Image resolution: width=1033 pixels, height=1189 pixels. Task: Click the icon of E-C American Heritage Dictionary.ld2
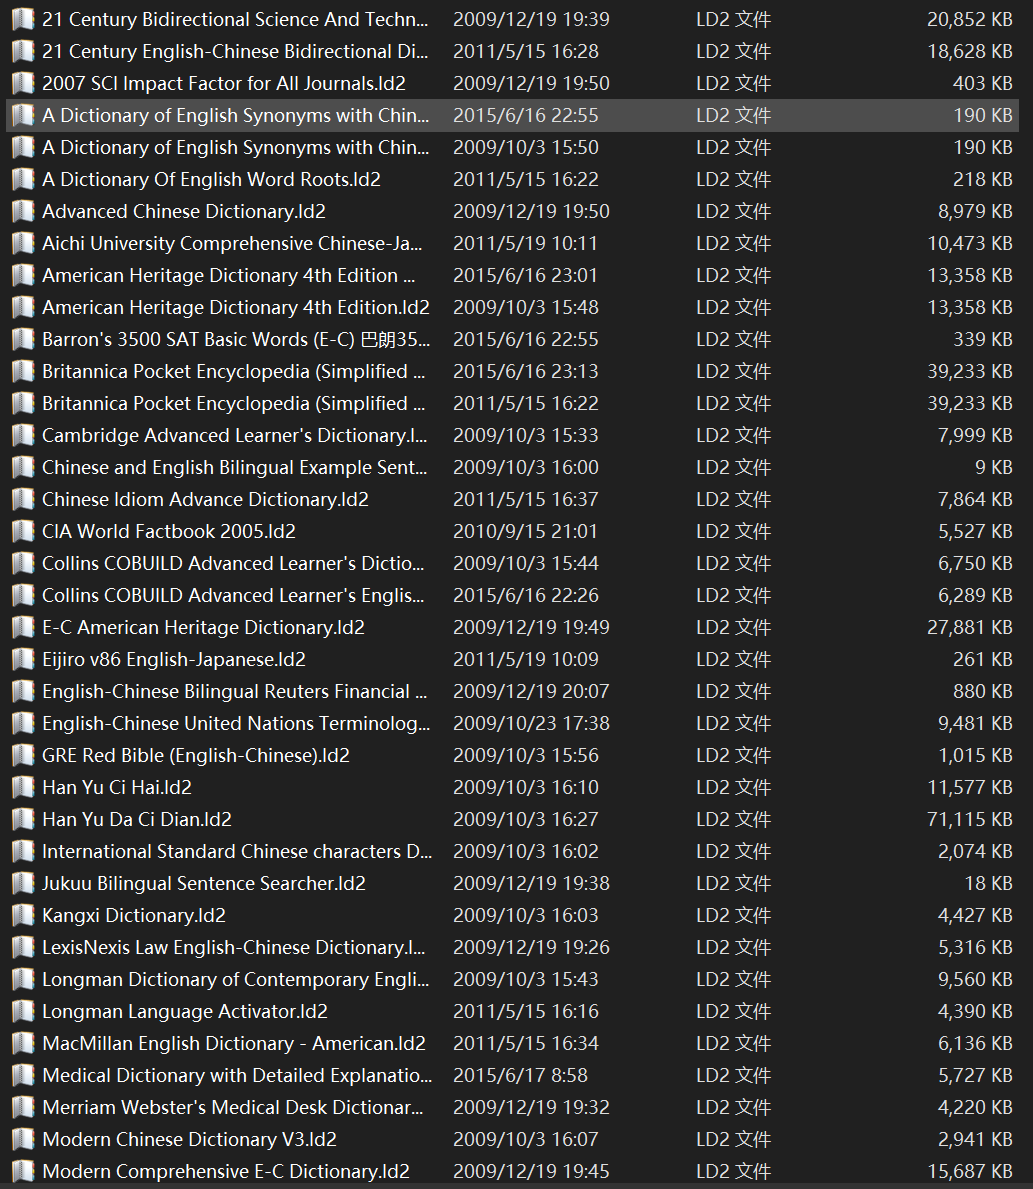24,627
